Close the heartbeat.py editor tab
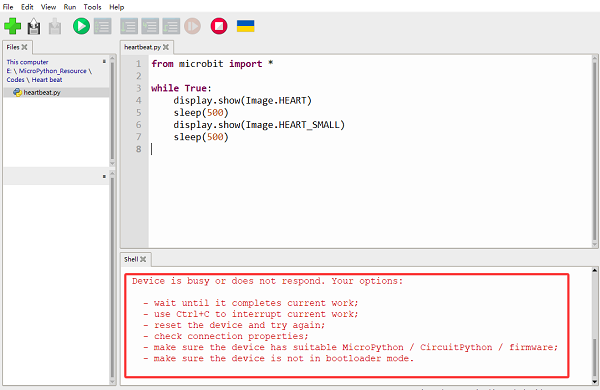This screenshot has width=600, height=390. pyautogui.click(x=166, y=47)
